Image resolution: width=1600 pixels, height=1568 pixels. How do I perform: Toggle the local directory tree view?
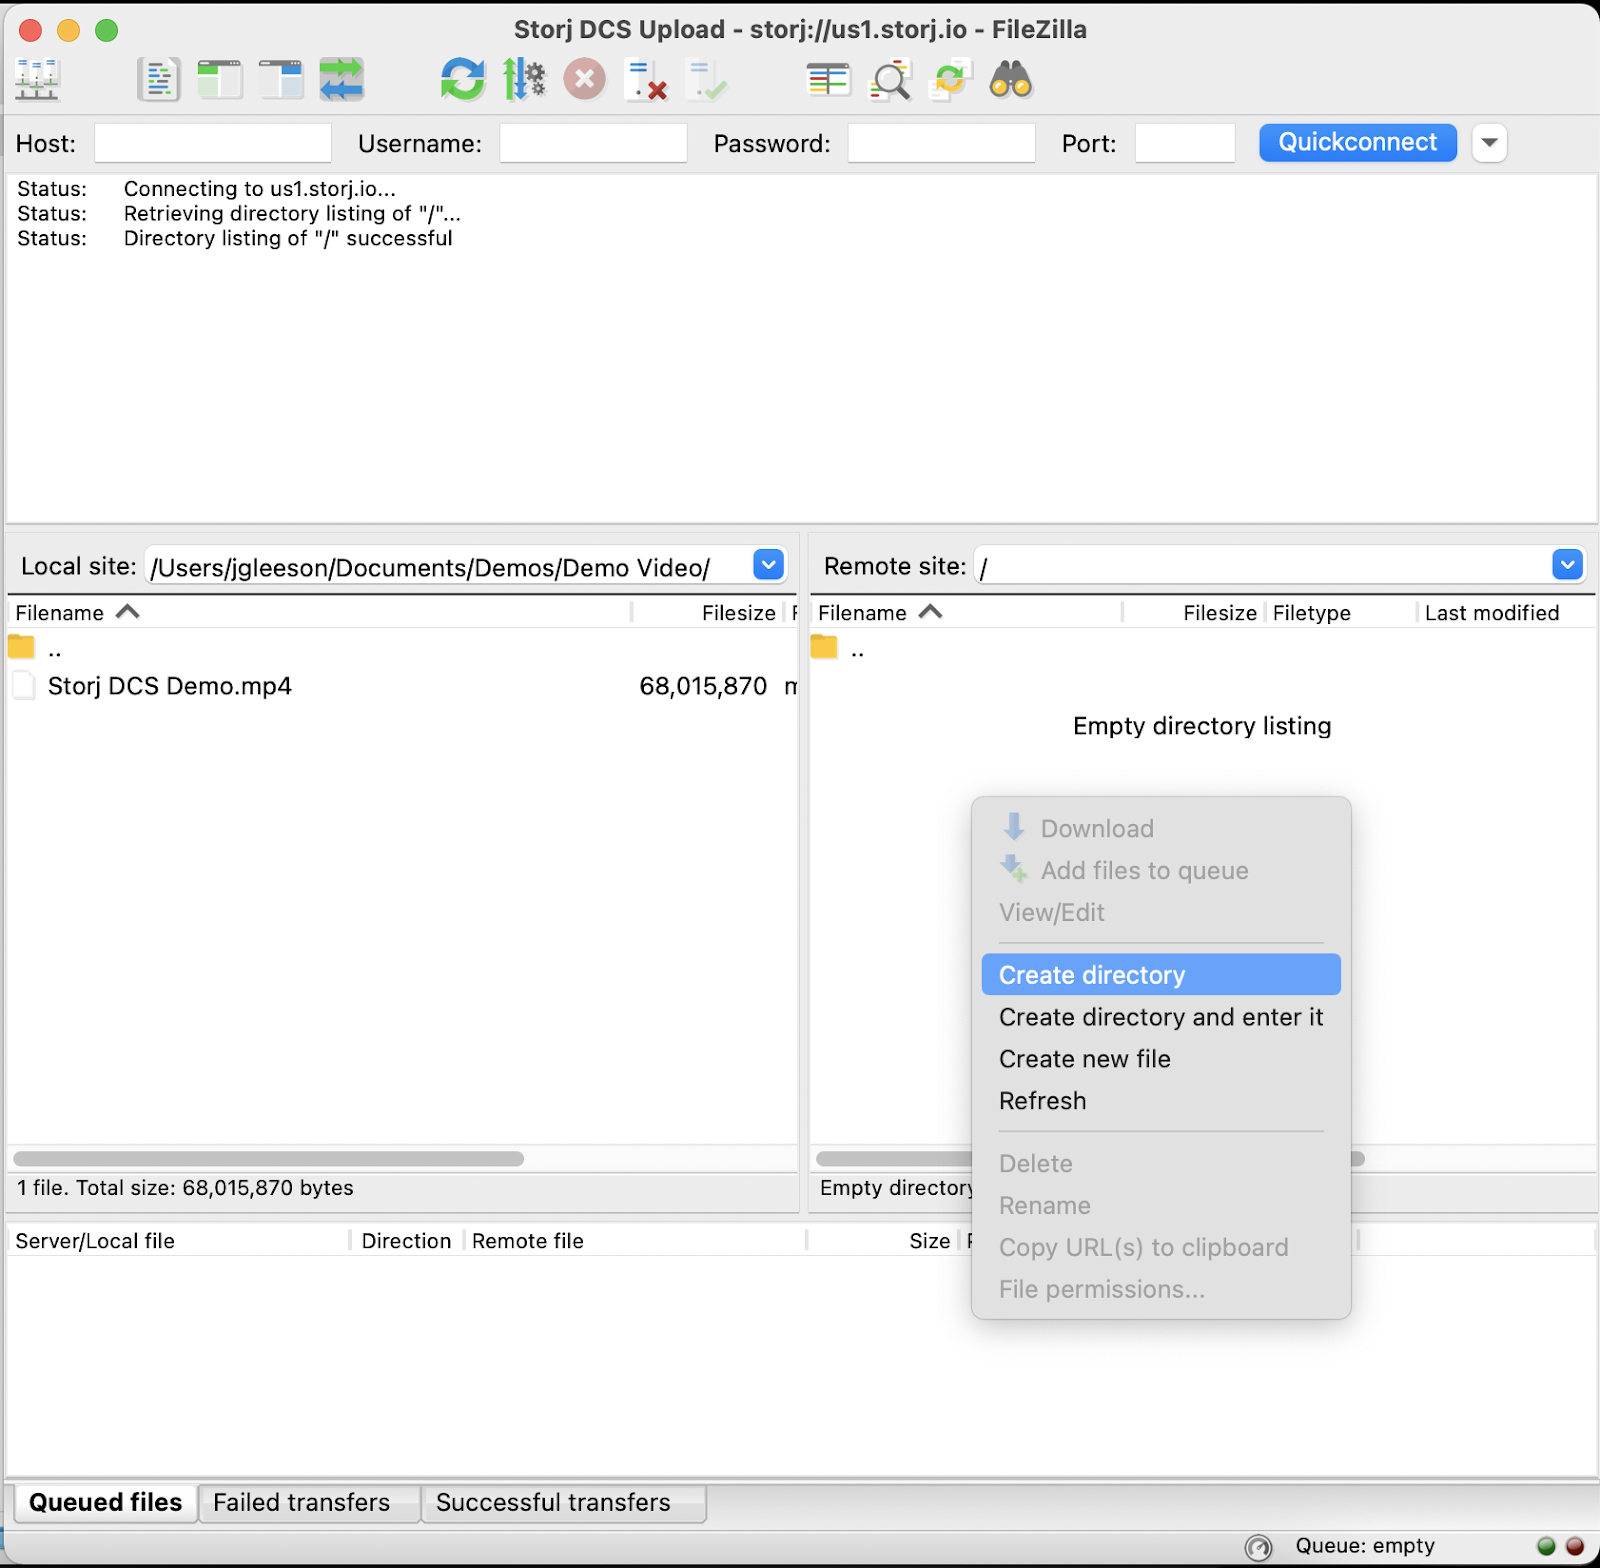pos(220,80)
